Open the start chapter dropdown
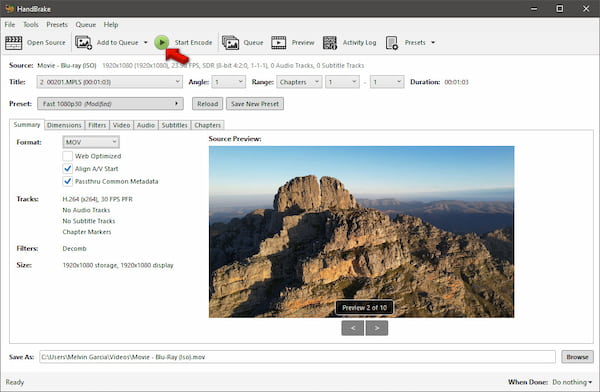Screen dimensions: 600x392 click(x=342, y=82)
